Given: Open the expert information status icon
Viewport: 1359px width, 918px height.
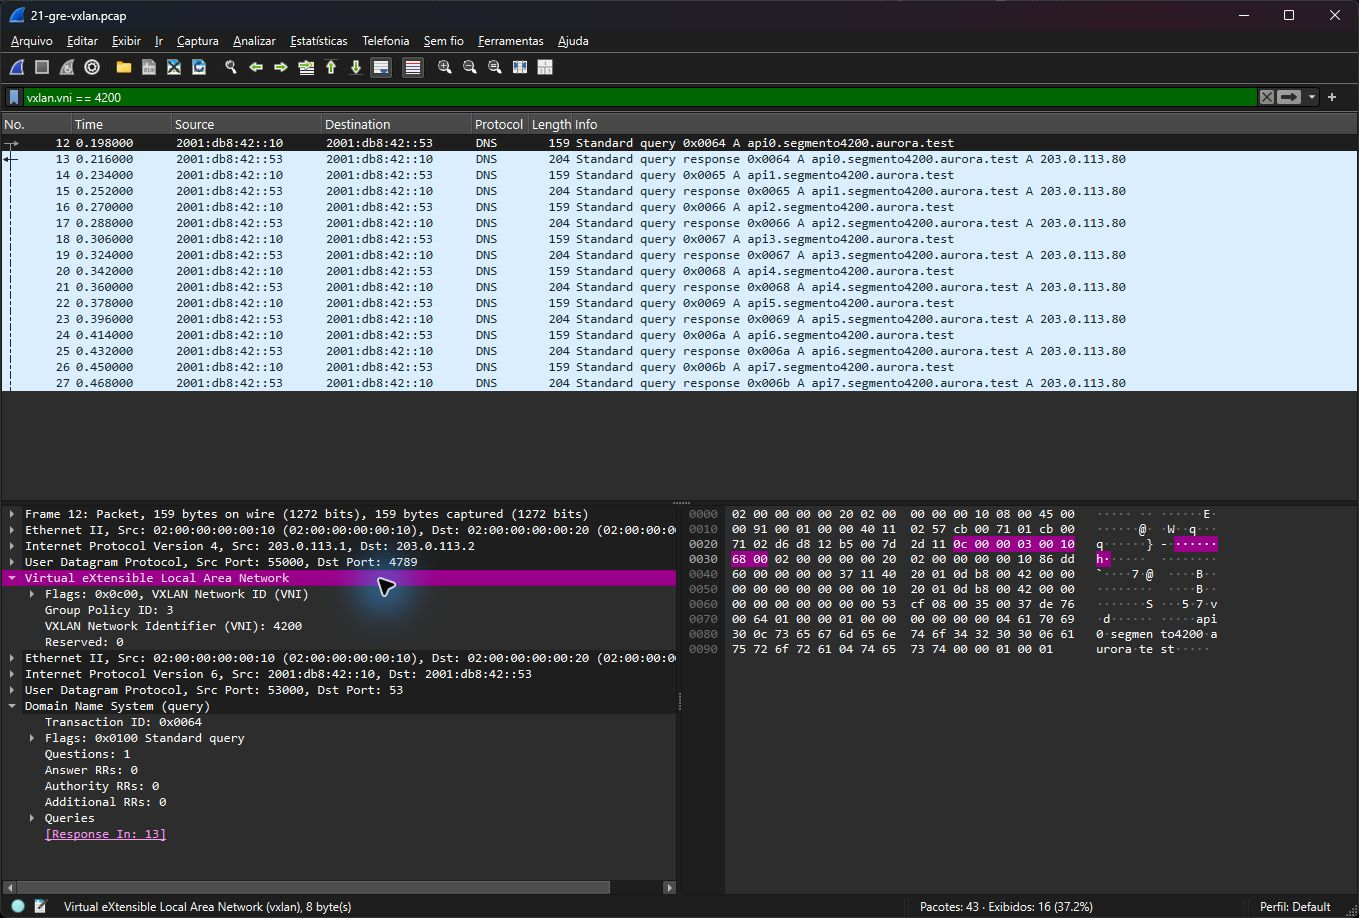Looking at the screenshot, I should coord(18,906).
